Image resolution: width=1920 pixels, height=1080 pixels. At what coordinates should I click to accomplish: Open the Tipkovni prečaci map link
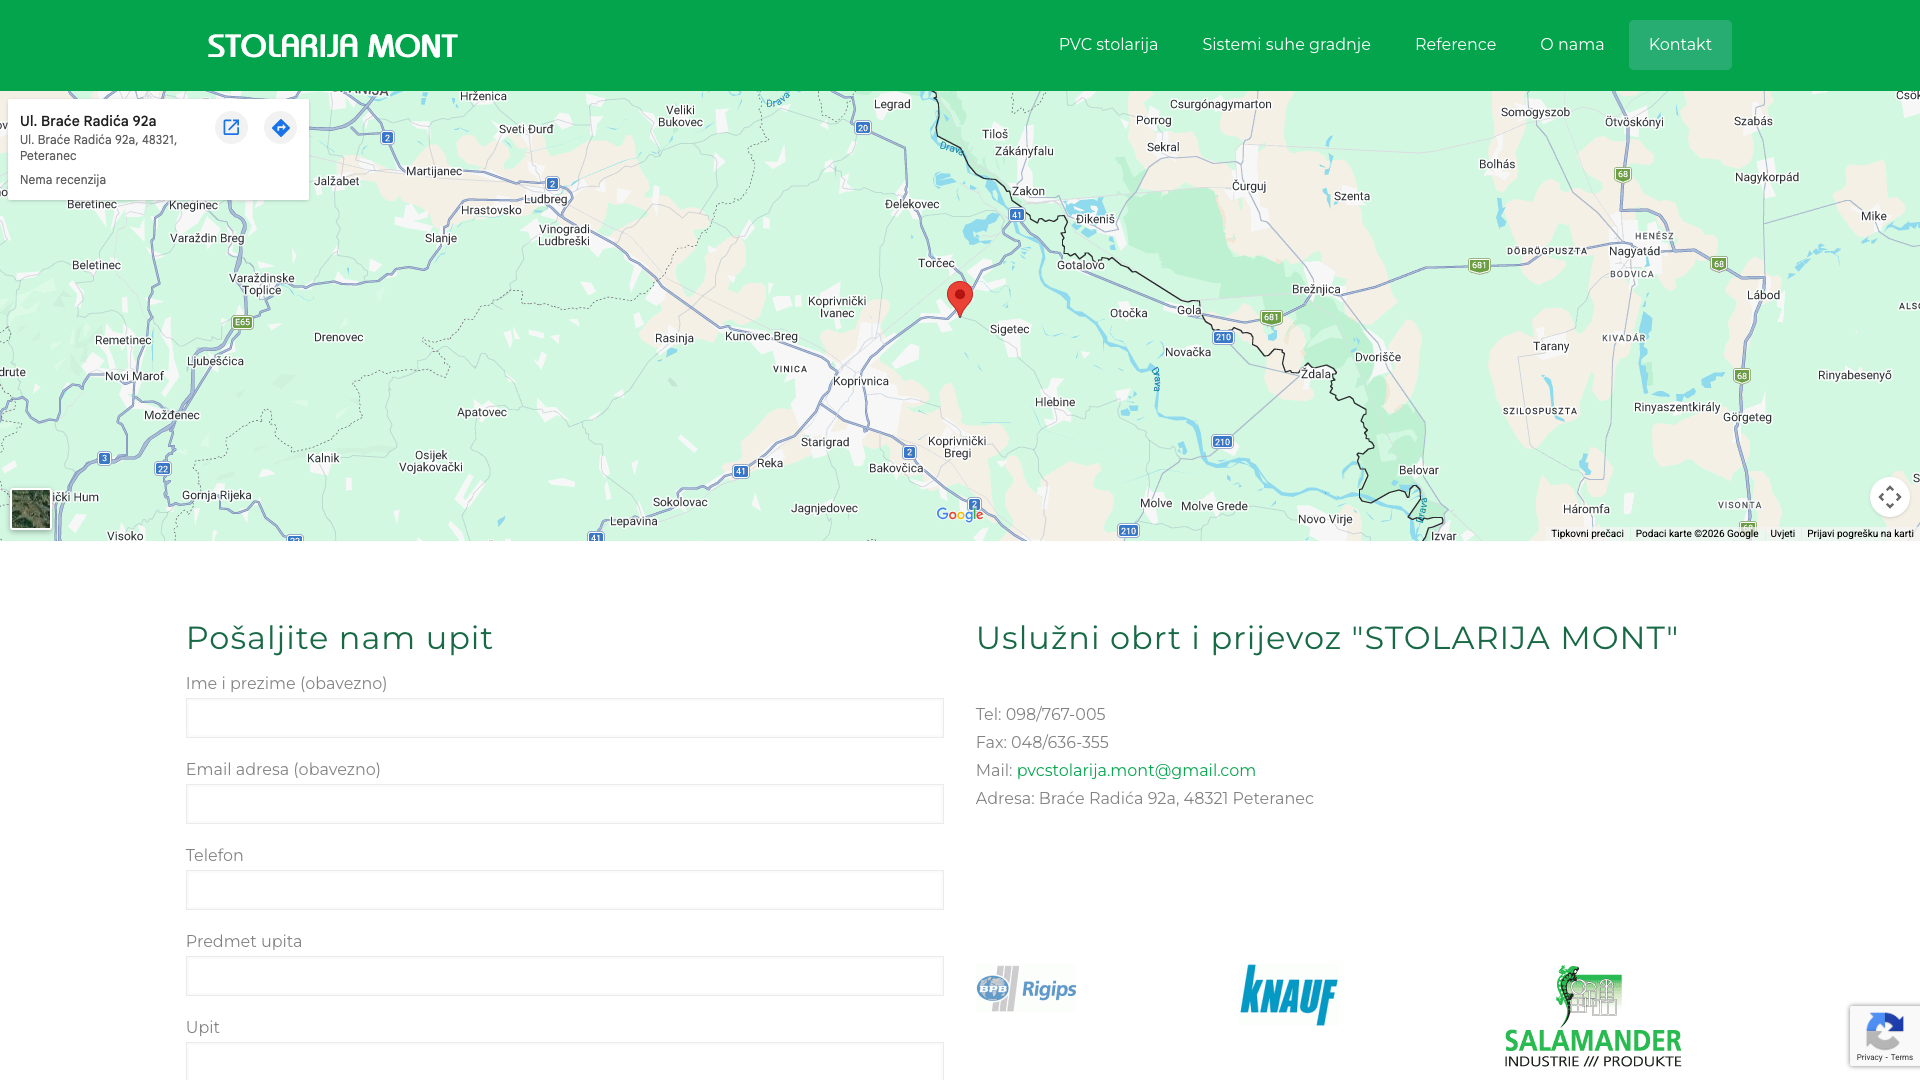pyautogui.click(x=1587, y=534)
